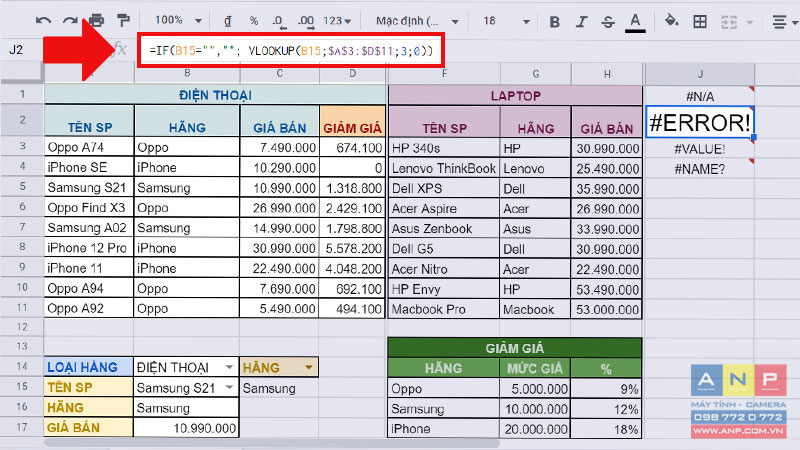Viewport: 800px width, 450px height.
Task: Format as currency (đ)
Action: point(228,21)
